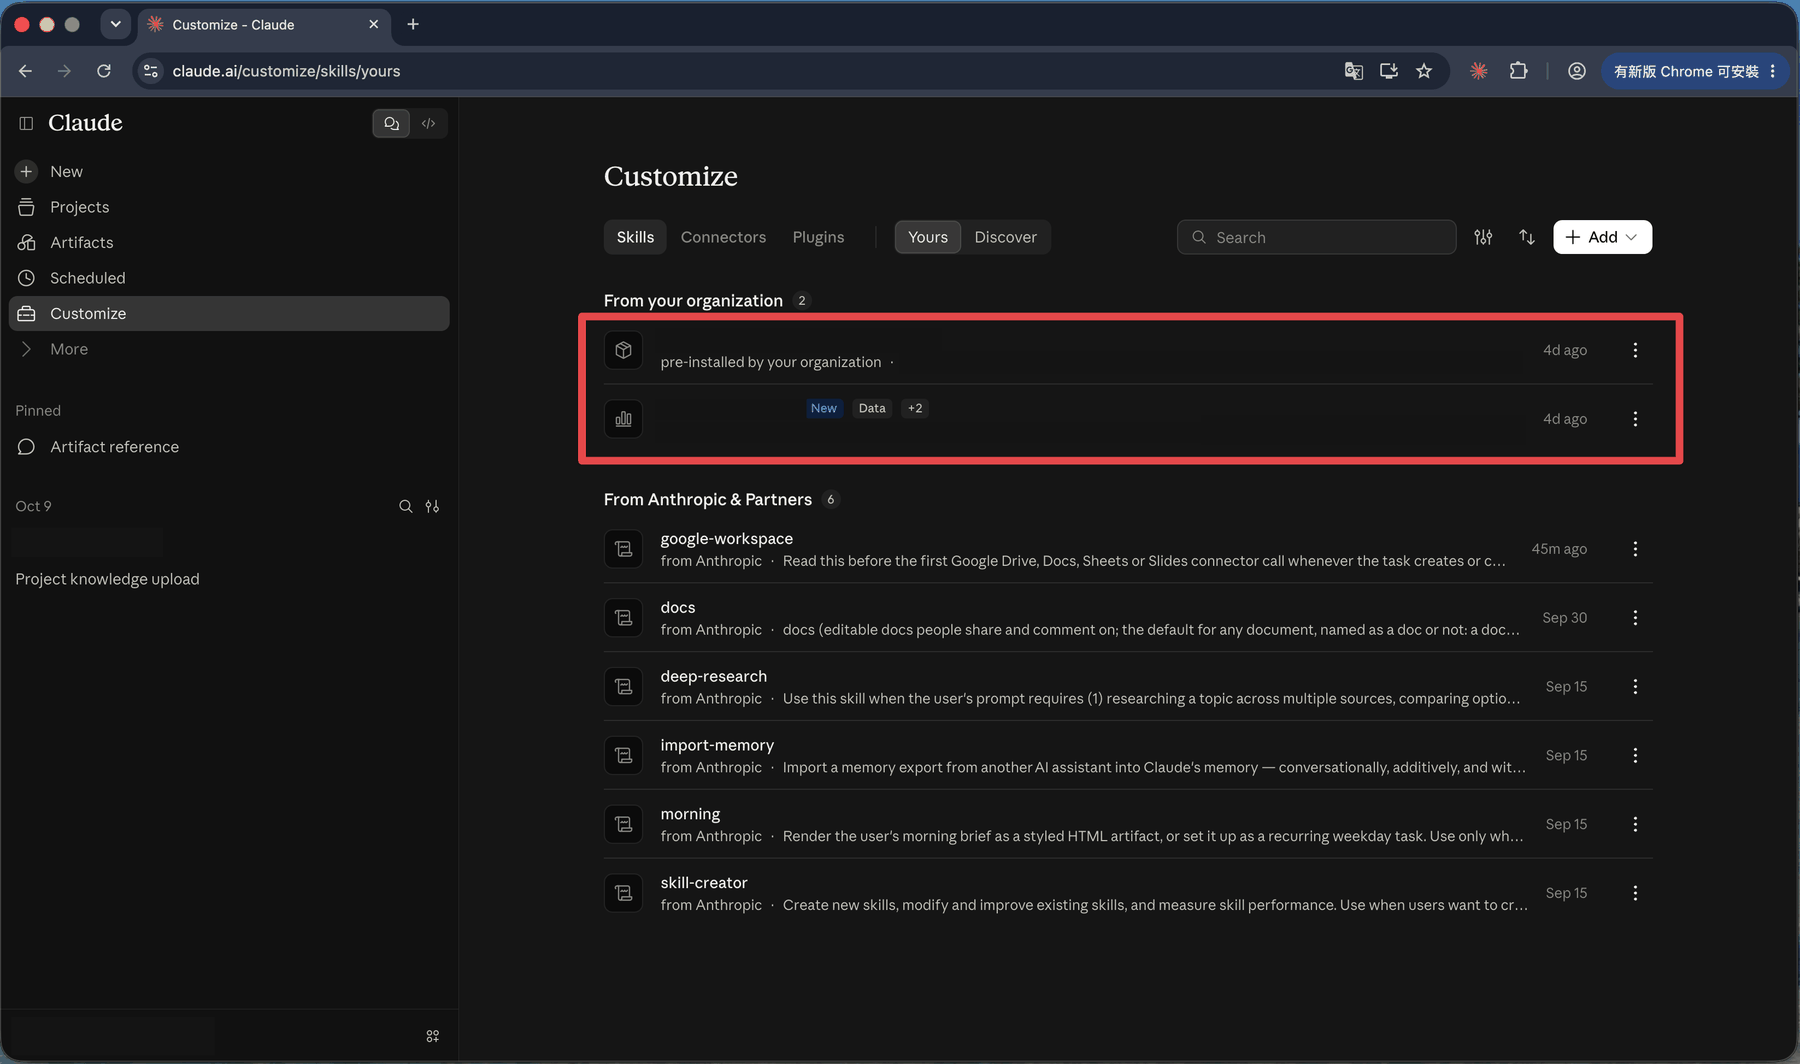Open sort order icon
Image resolution: width=1800 pixels, height=1064 pixels.
point(1526,237)
